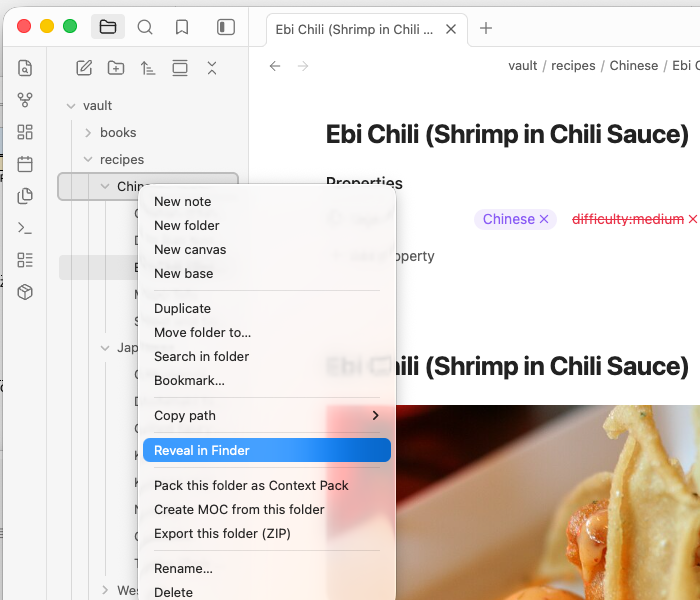Open Copy path submenu arrow
The image size is (700, 600).
tap(375, 416)
